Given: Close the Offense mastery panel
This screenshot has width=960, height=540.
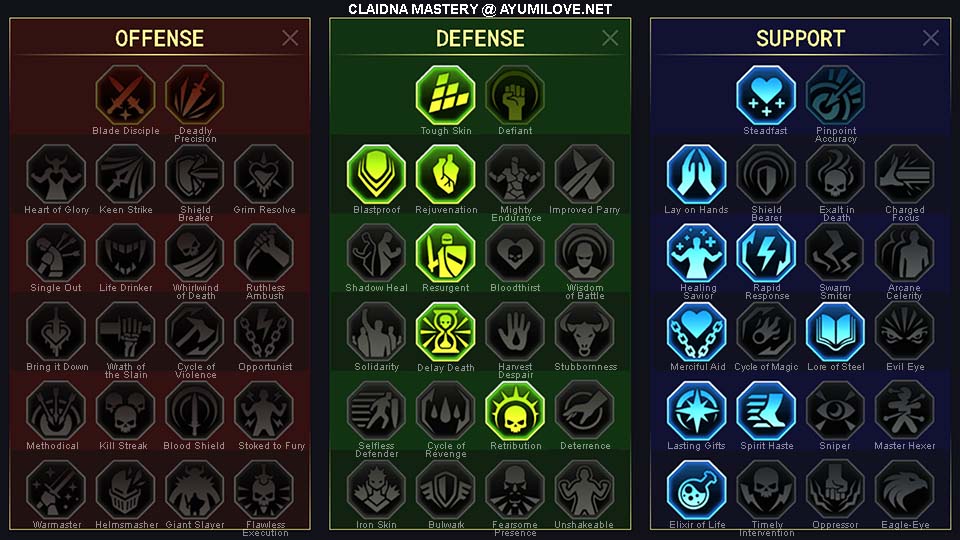Looking at the screenshot, I should click(290, 38).
